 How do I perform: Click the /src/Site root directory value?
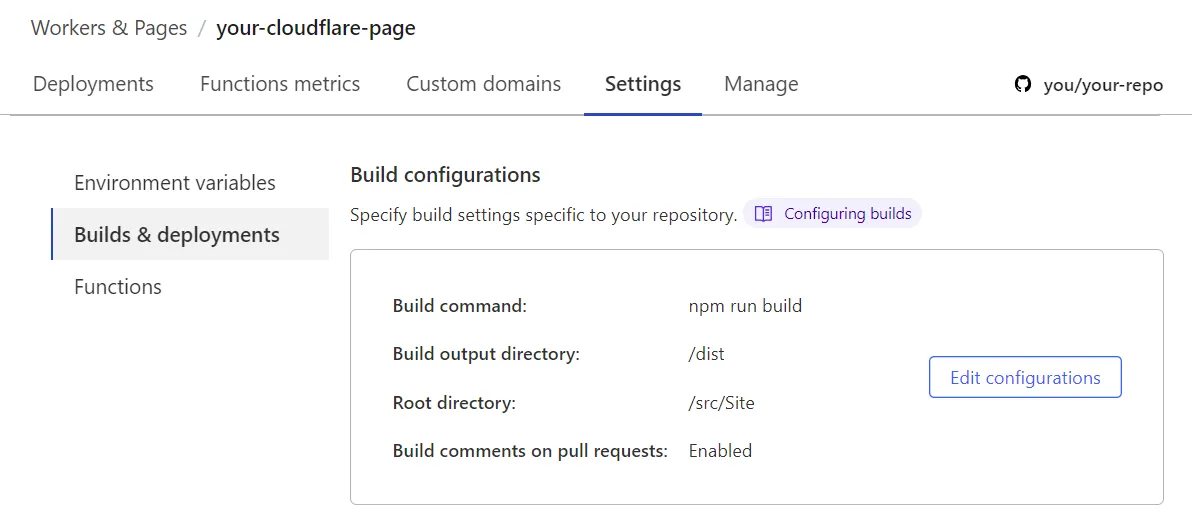(x=721, y=403)
